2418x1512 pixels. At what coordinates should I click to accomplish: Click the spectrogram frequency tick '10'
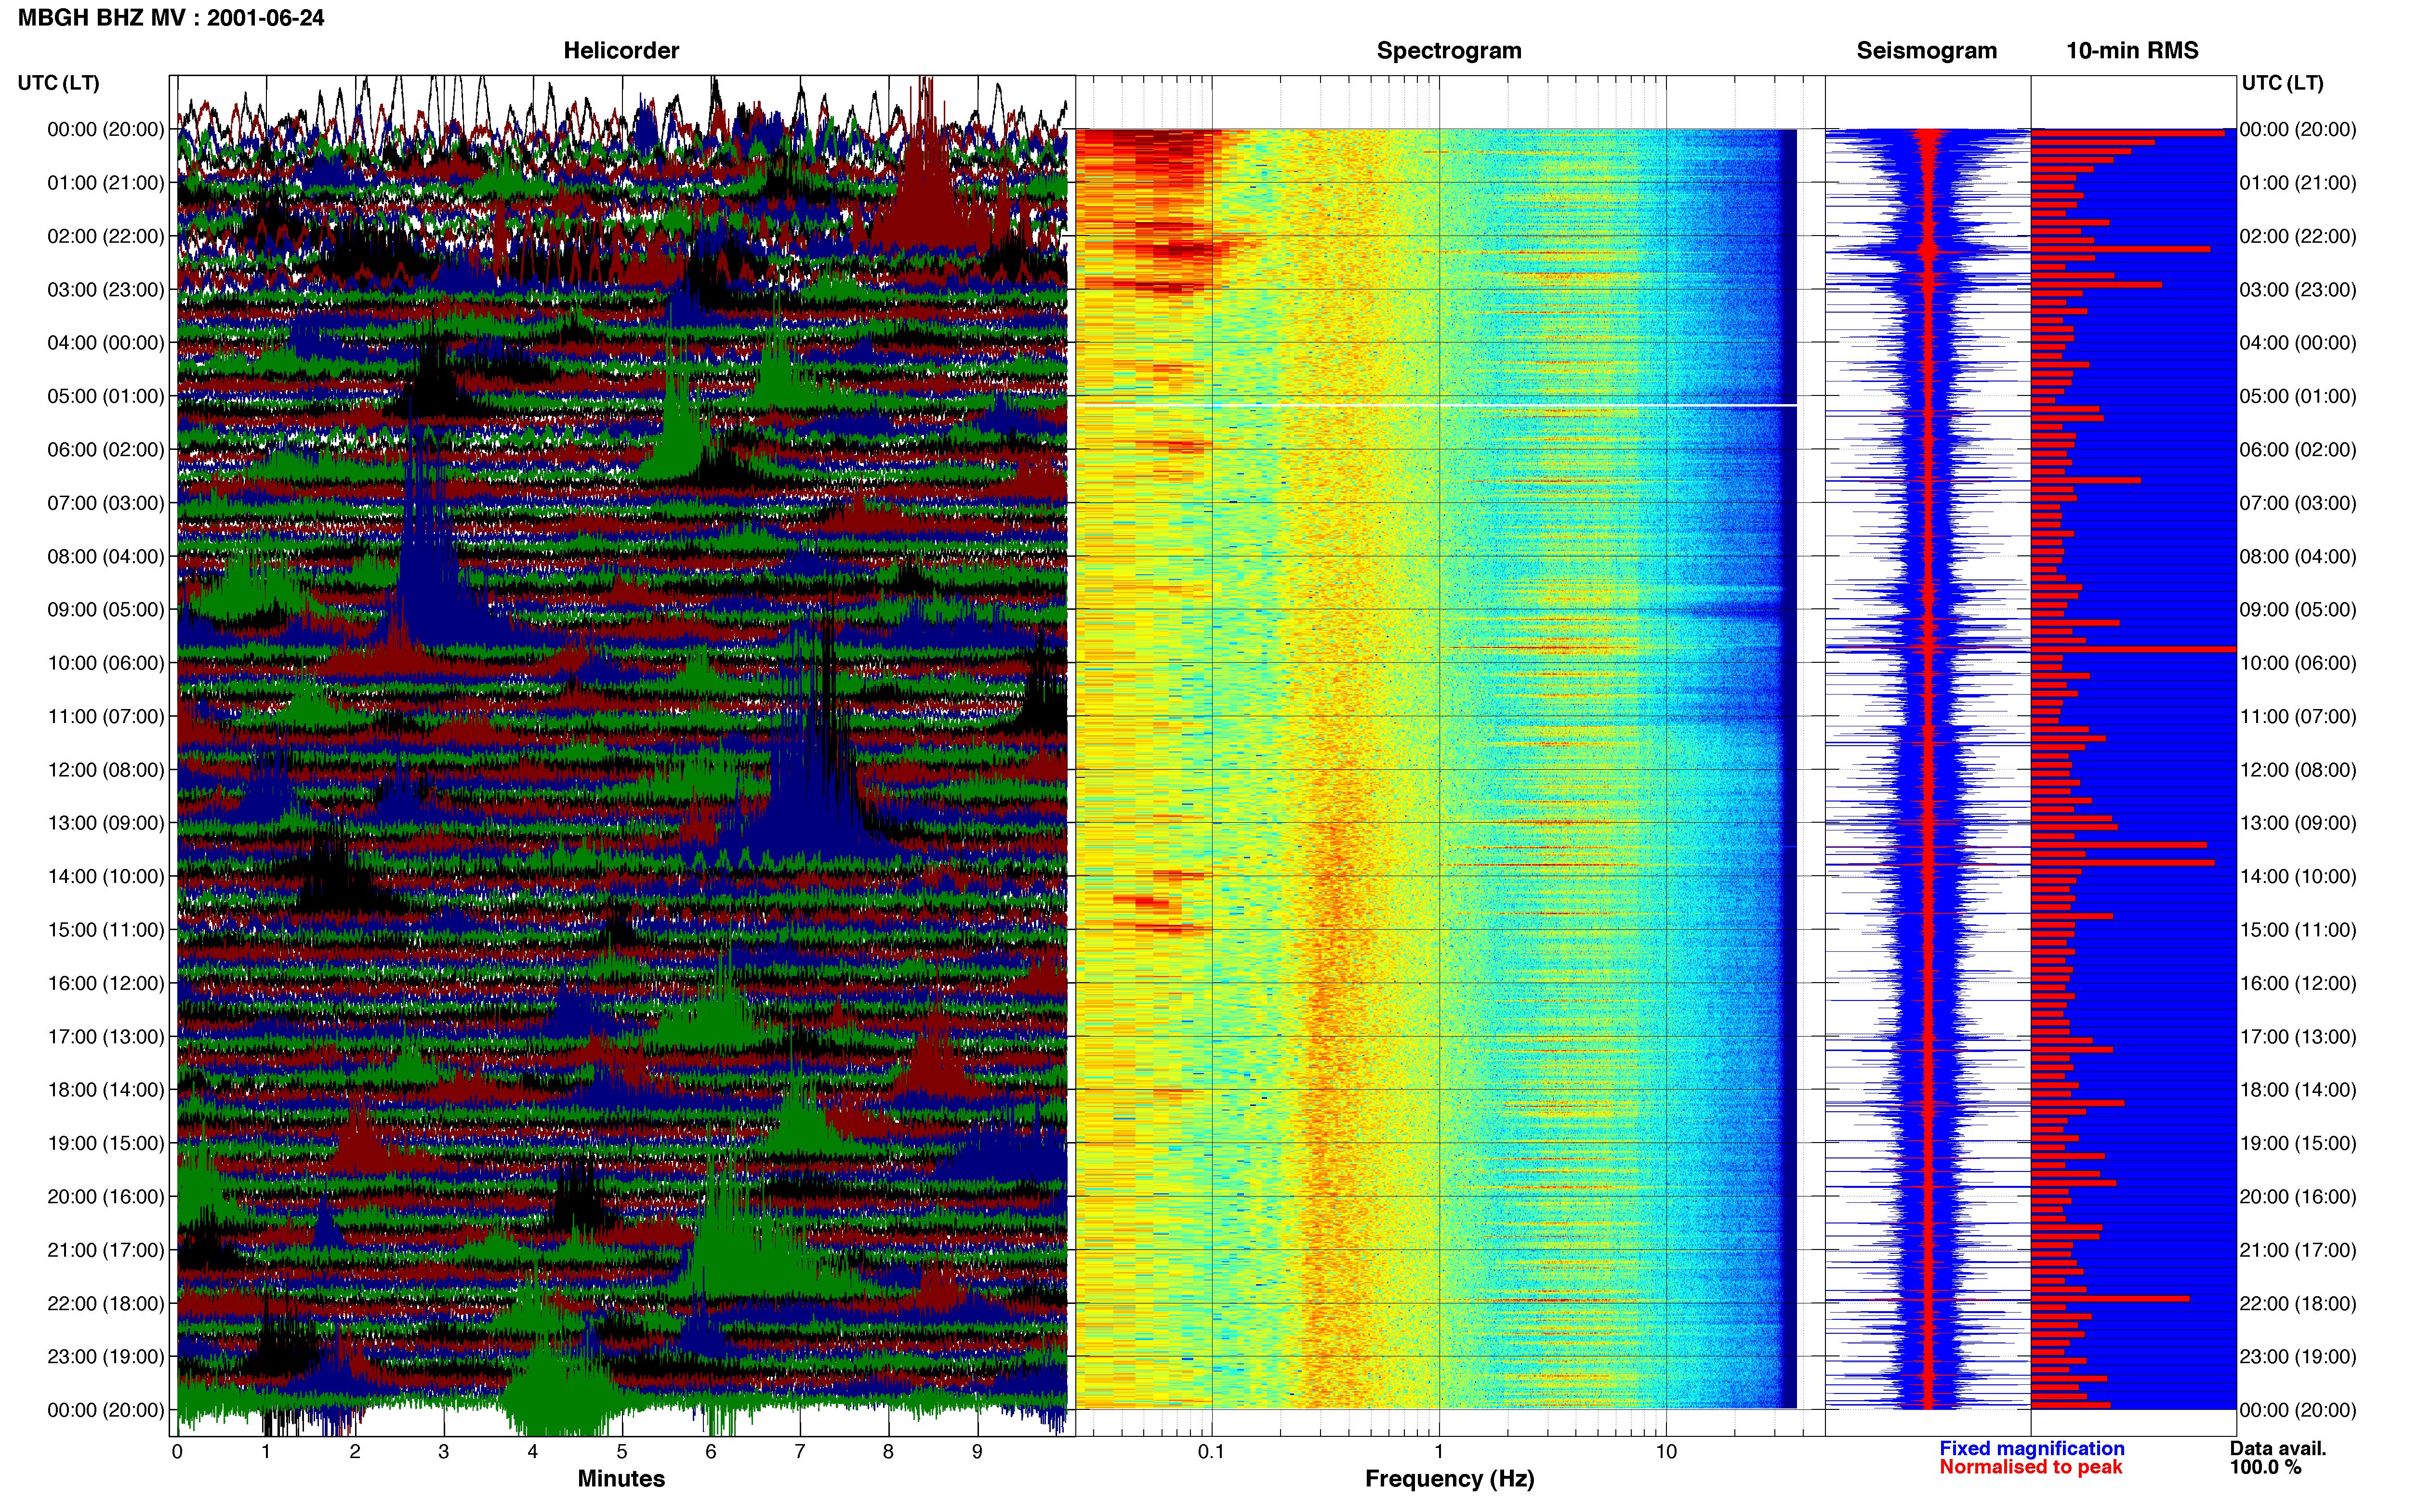click(x=1666, y=1452)
